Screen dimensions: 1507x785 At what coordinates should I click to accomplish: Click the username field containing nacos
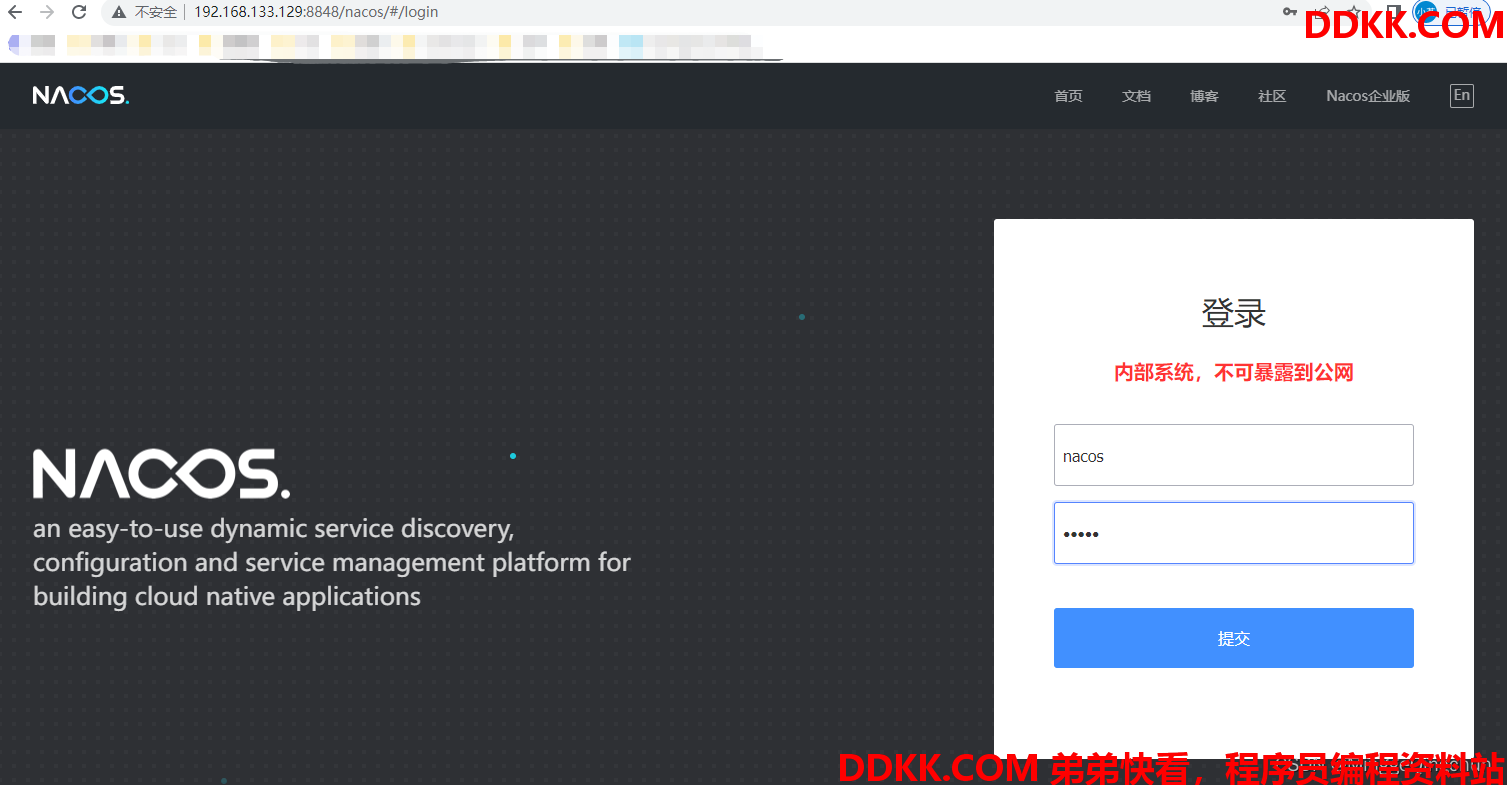click(x=1234, y=455)
